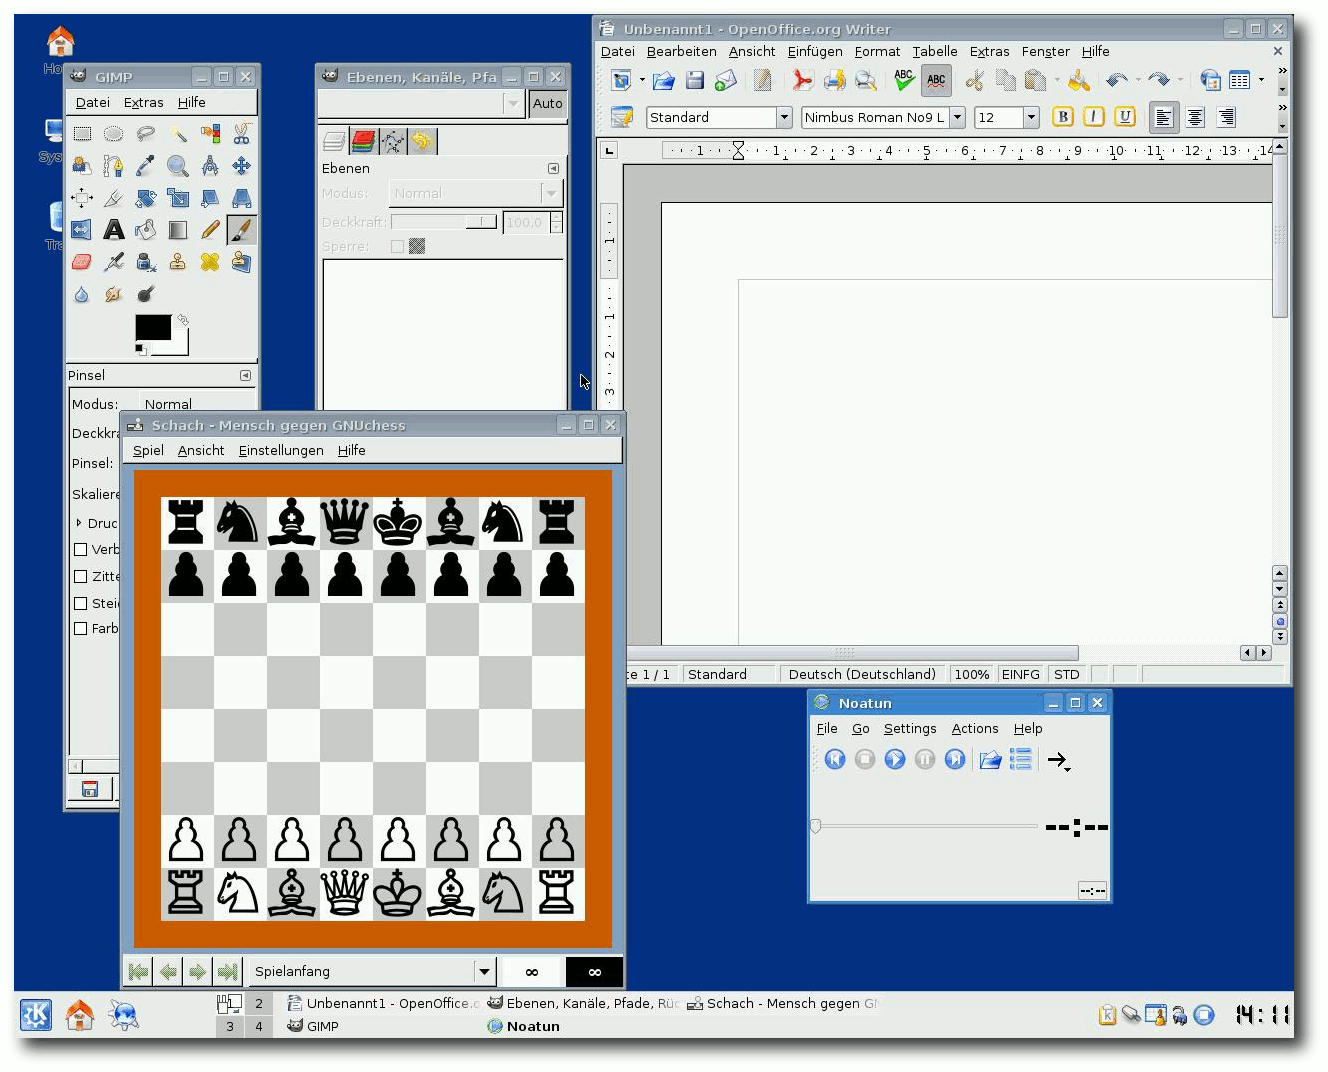Go to last move in chess
The height and width of the screenshot is (1072, 1328).
tap(228, 971)
